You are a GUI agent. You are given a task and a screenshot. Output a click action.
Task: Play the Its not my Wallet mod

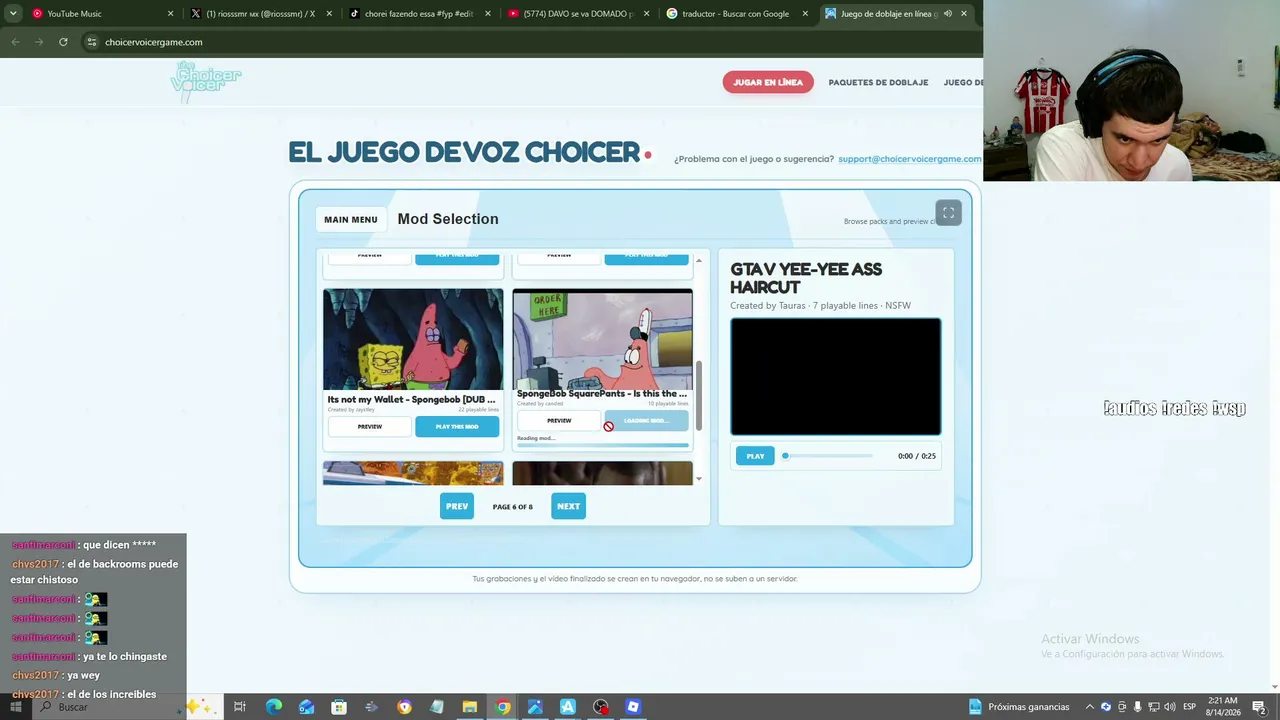click(x=457, y=427)
